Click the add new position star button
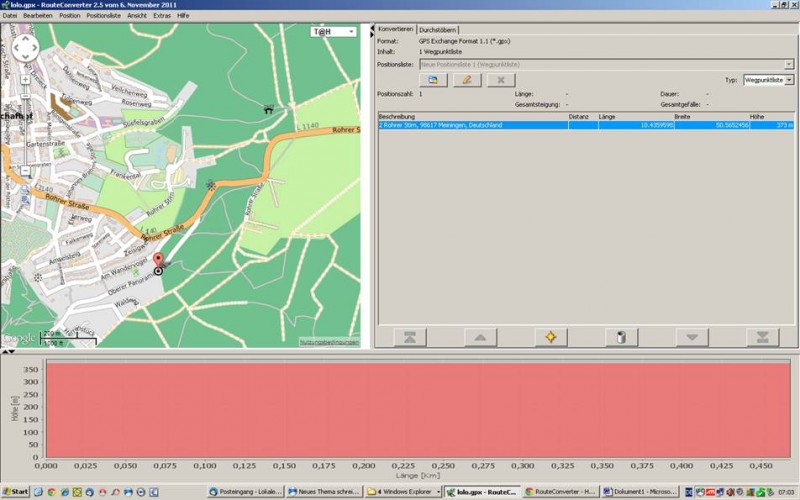The height and width of the screenshot is (500, 800). [x=549, y=337]
